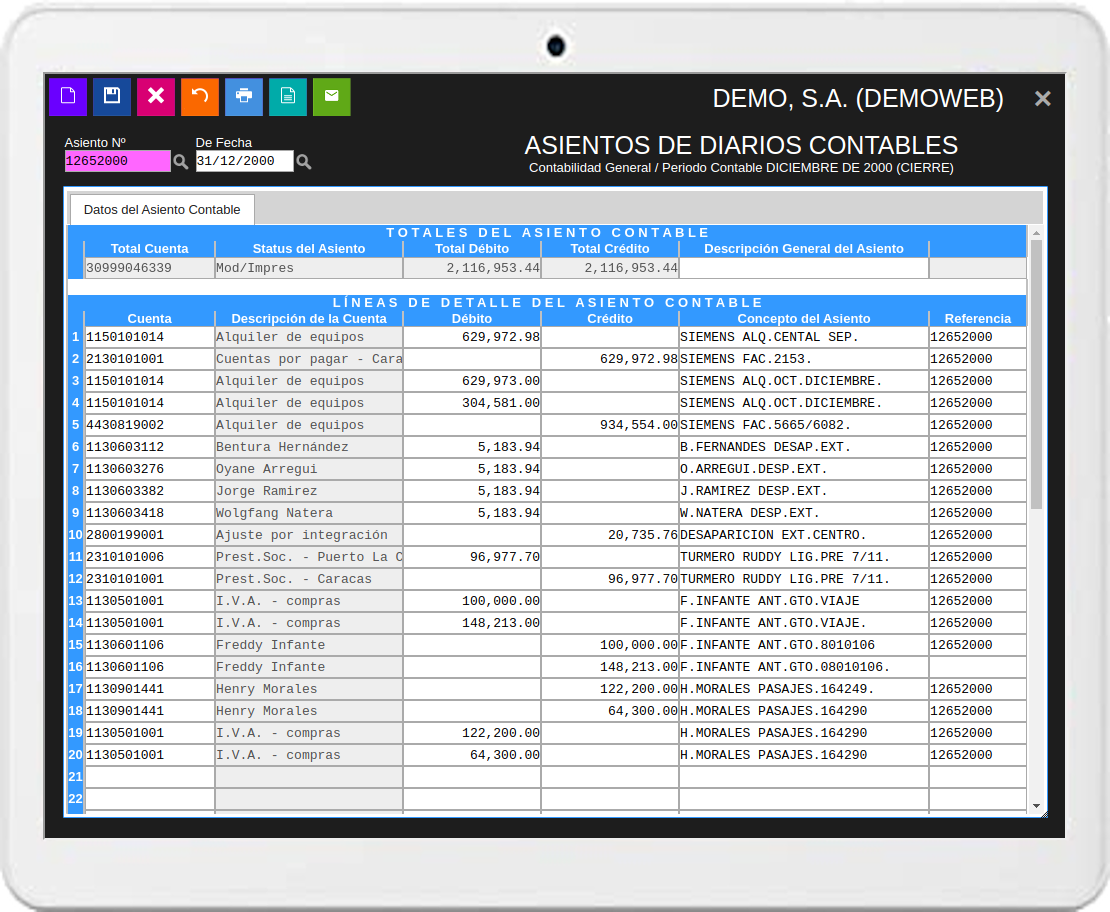This screenshot has width=1110, height=912.
Task: Click debit 629,973.00 in row 3
Action: click(x=472, y=381)
